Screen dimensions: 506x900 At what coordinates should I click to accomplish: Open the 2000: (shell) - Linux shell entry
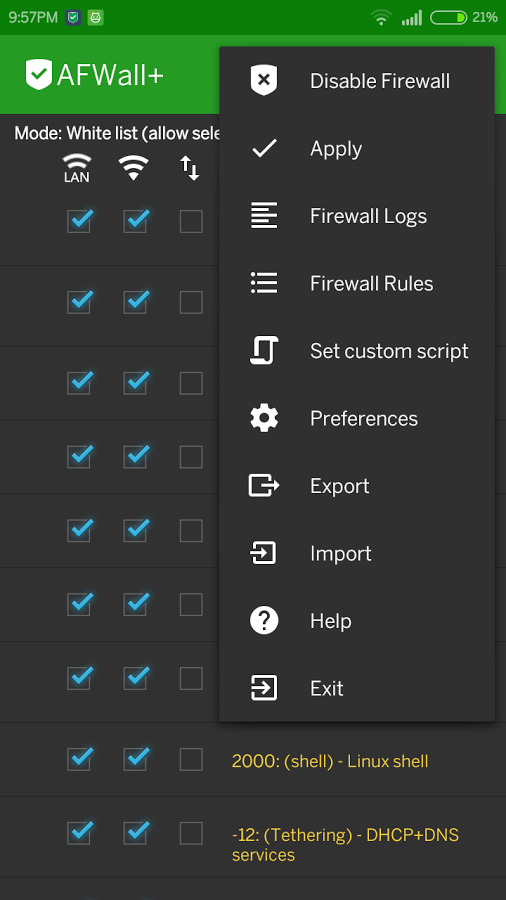tap(330, 761)
